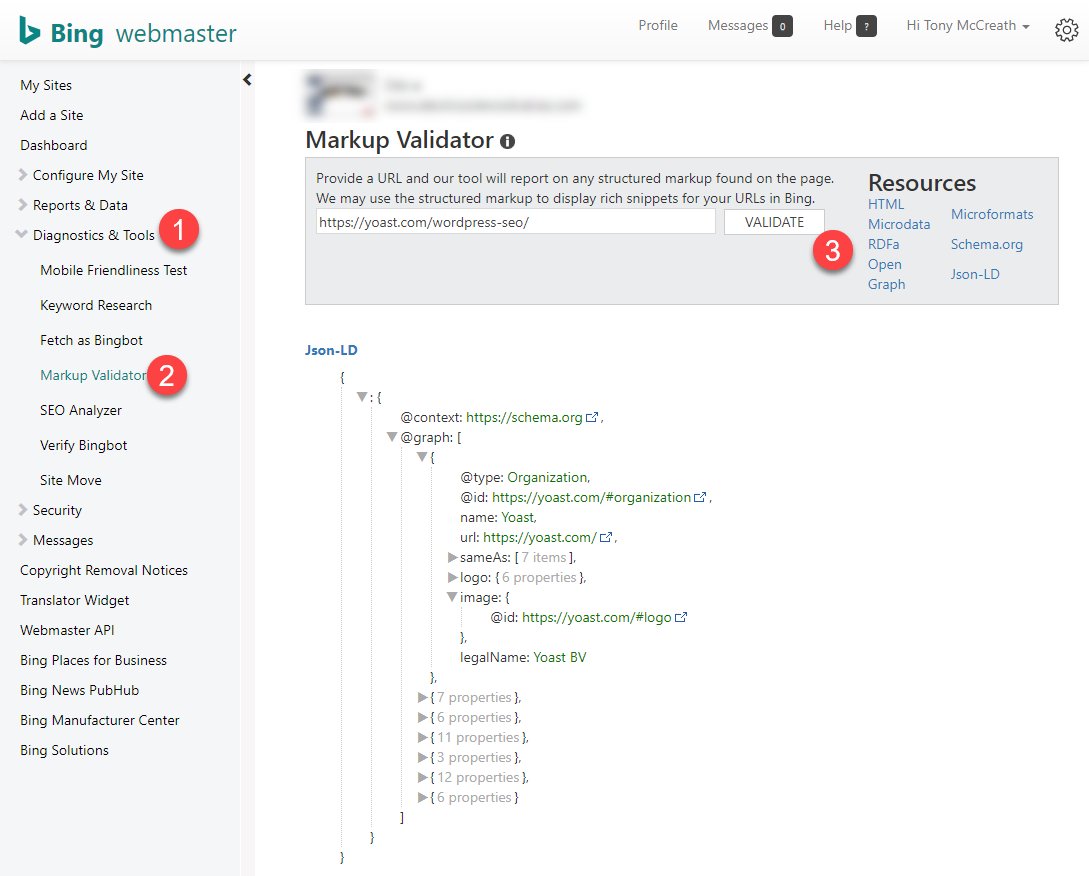Open Bing Manufacturer Center

coord(99,720)
